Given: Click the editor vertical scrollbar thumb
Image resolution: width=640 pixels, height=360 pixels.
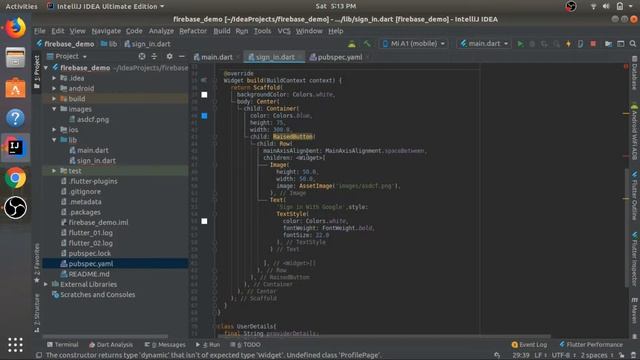Looking at the screenshot, I should point(627,227).
